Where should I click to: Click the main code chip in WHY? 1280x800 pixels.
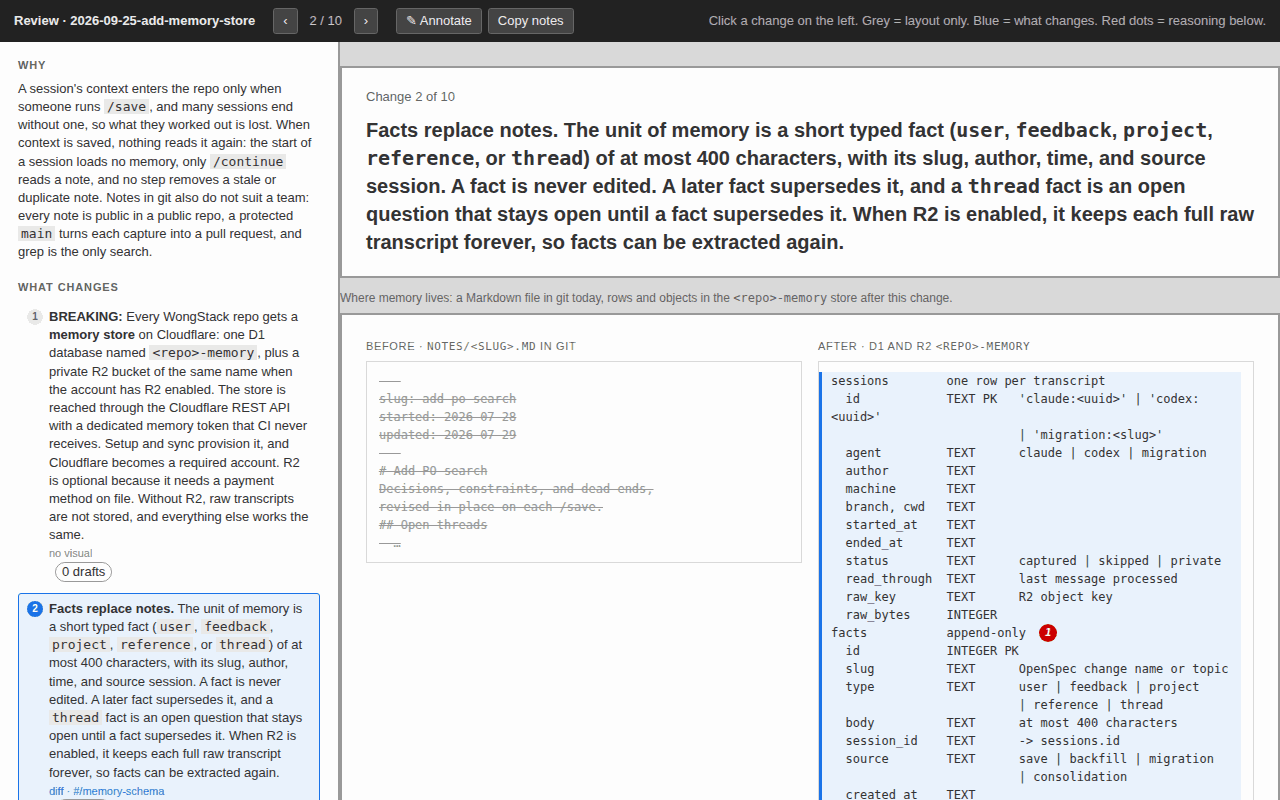37,234
